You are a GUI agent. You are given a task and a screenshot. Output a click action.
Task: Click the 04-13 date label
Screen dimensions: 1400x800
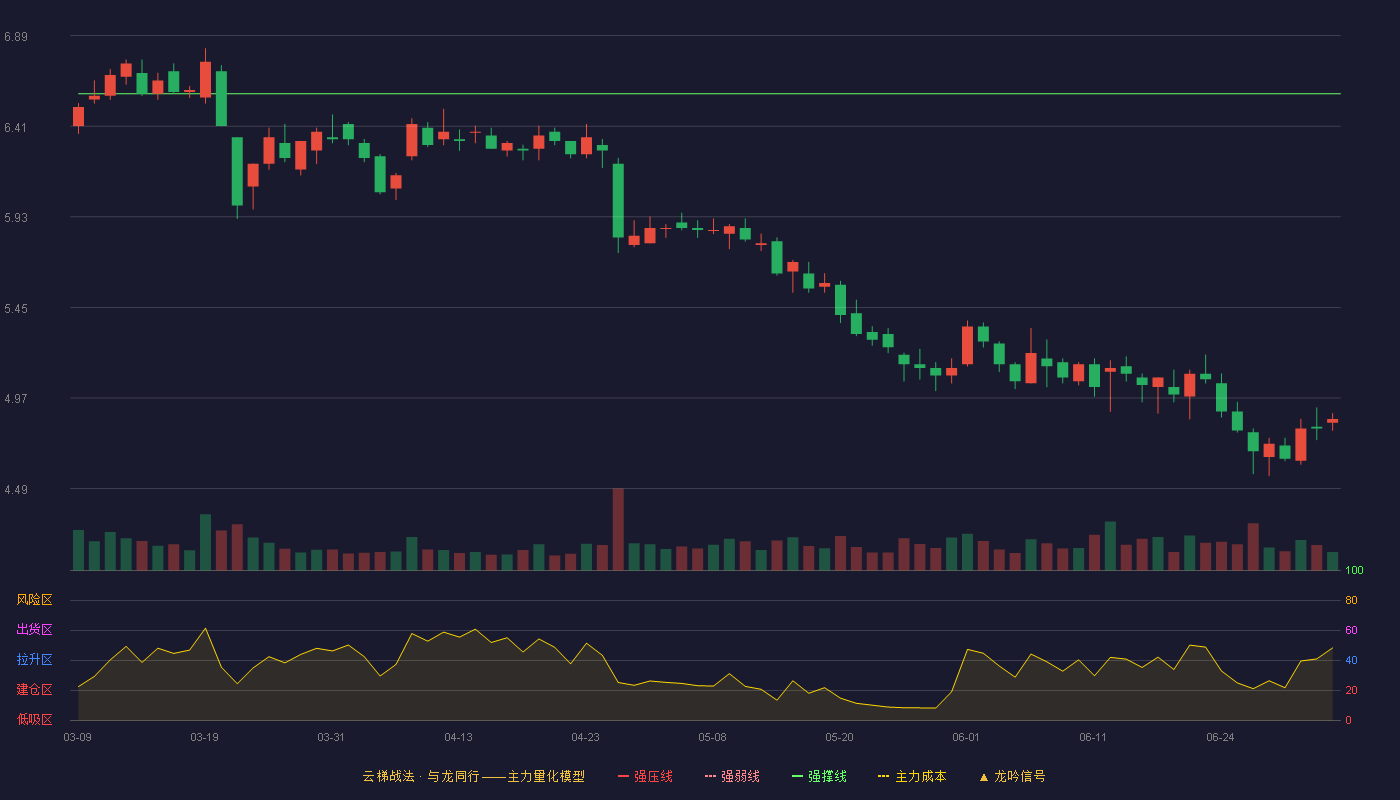click(459, 738)
